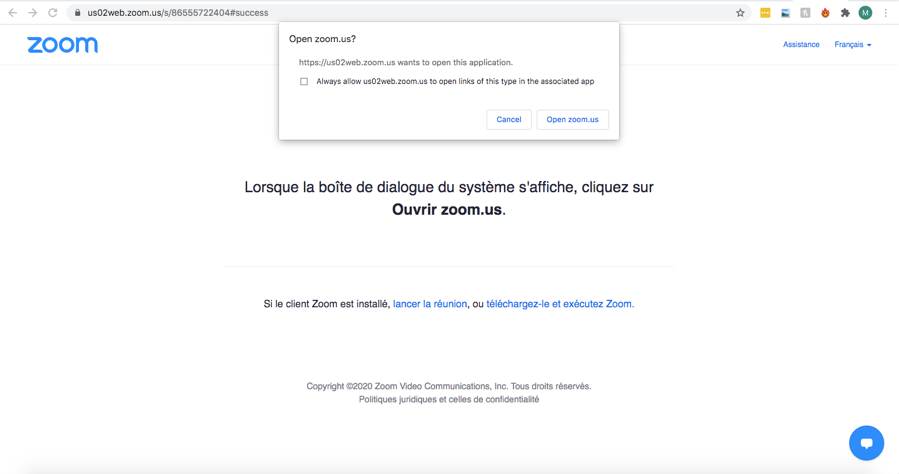
Task: Enable always allow us02web.zoom.us checkbox
Action: (304, 82)
